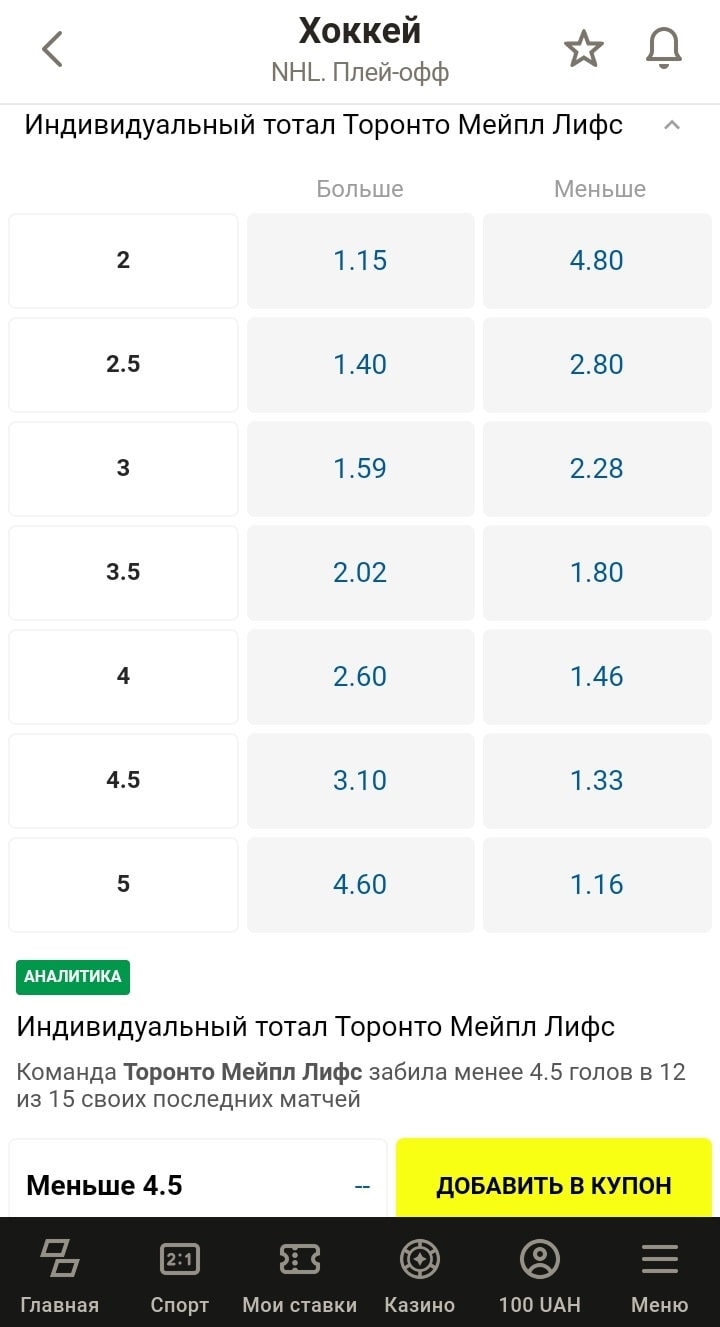Viewport: 720px width, 1327px height.
Task: Collapse Индивидуальный тотал Торонто Мейпл Лифс section
Action: tap(672, 125)
